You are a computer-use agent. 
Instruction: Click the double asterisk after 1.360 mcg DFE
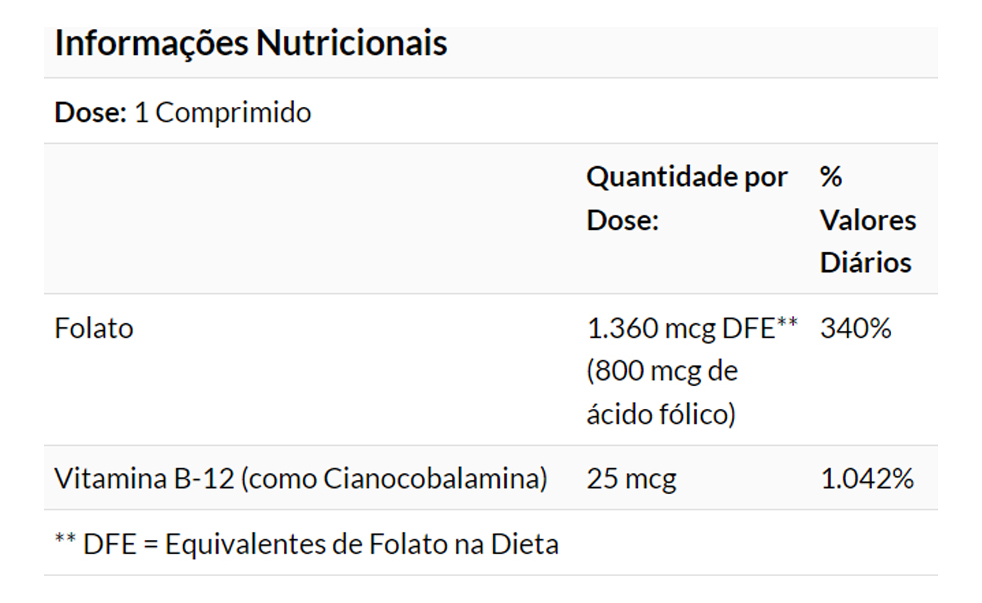tap(786, 324)
